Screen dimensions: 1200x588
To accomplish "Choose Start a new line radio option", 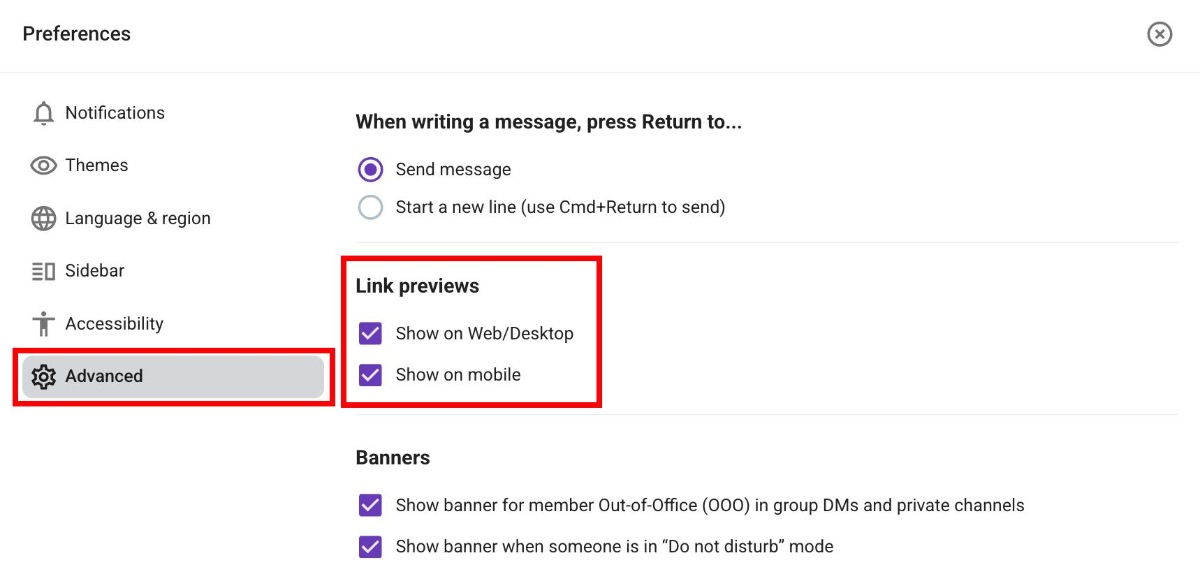I will 371,208.
